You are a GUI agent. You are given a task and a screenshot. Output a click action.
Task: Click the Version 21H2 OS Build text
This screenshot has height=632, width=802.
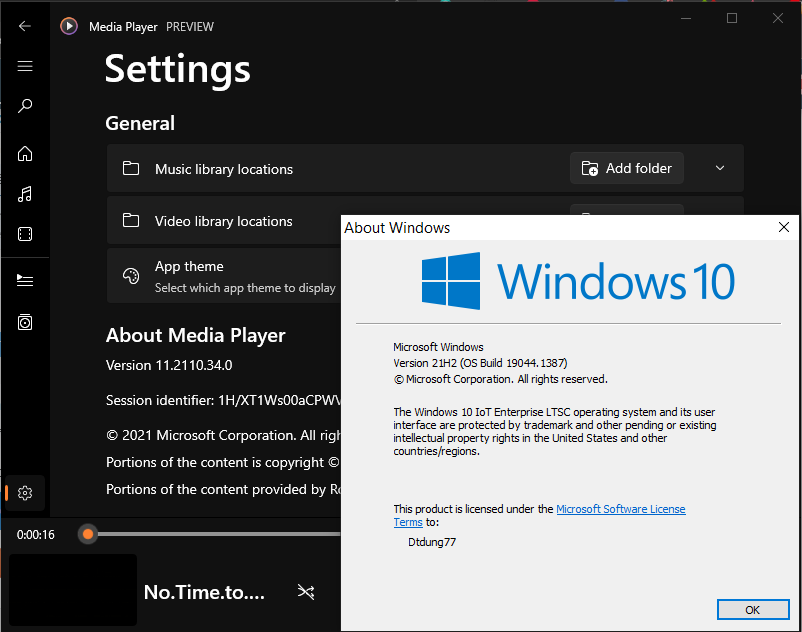coord(480,363)
